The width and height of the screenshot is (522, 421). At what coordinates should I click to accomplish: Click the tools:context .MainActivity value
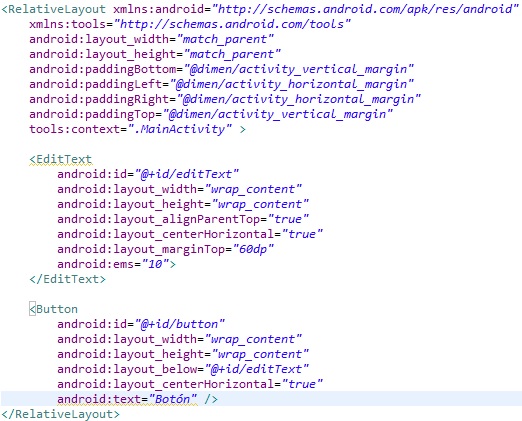(x=180, y=129)
